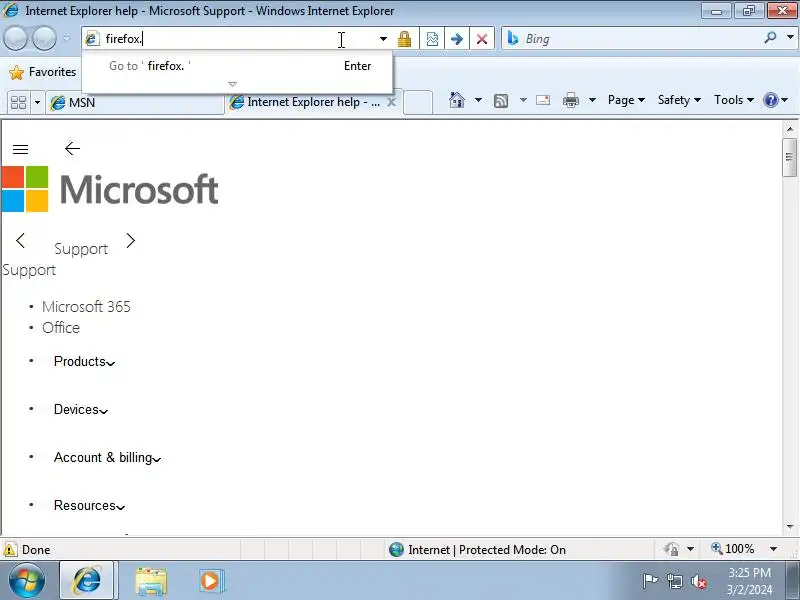
Task: Open the Favorites button
Action: 42,72
